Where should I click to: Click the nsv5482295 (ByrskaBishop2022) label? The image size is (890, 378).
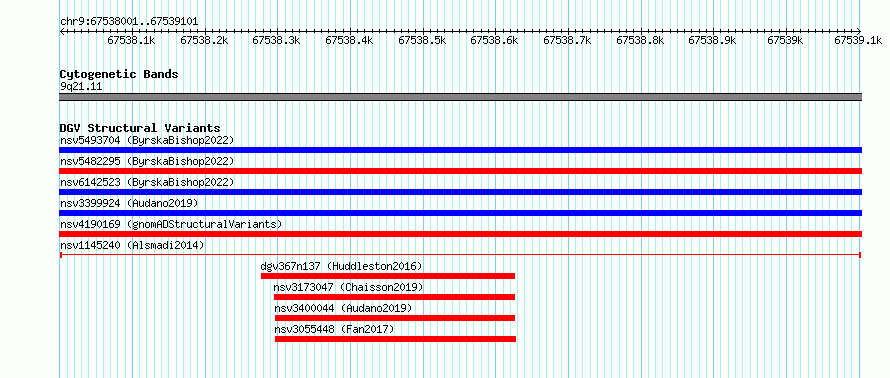pyautogui.click(x=147, y=161)
